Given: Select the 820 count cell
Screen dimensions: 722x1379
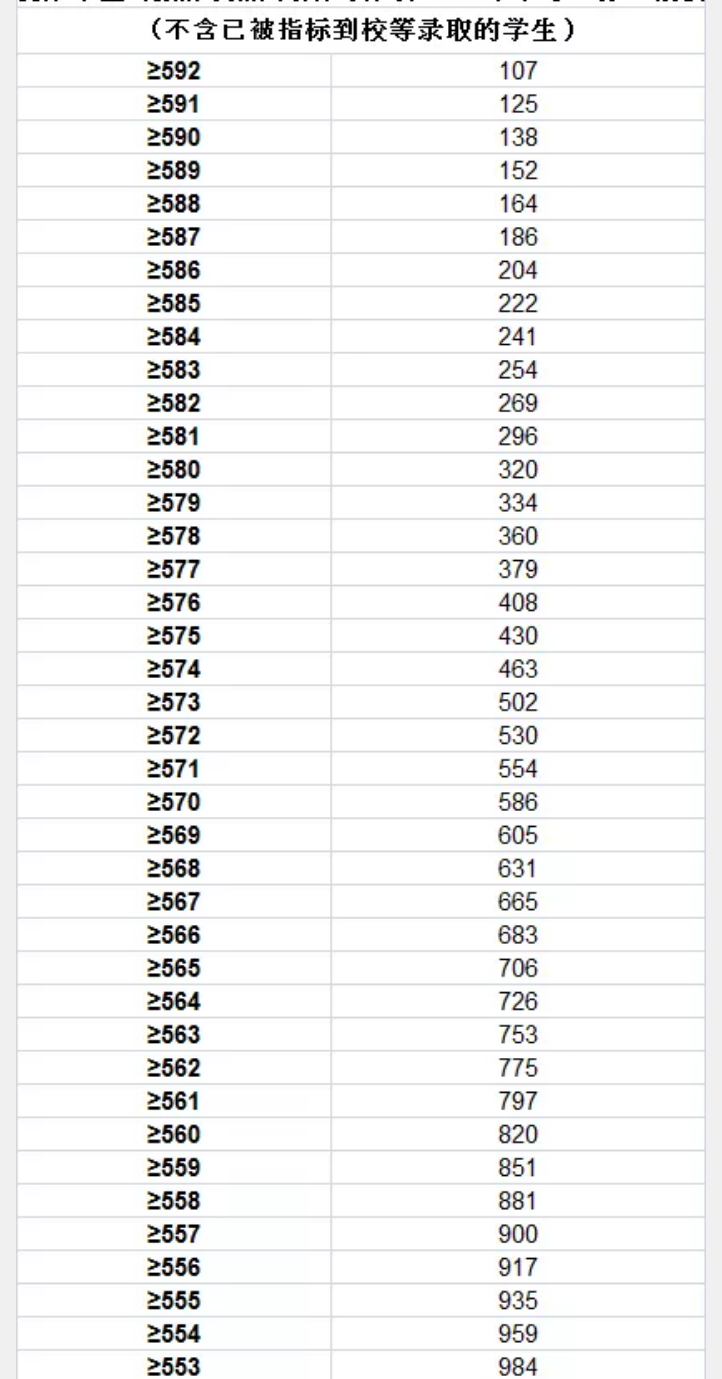Looking at the screenshot, I should tap(517, 1134).
